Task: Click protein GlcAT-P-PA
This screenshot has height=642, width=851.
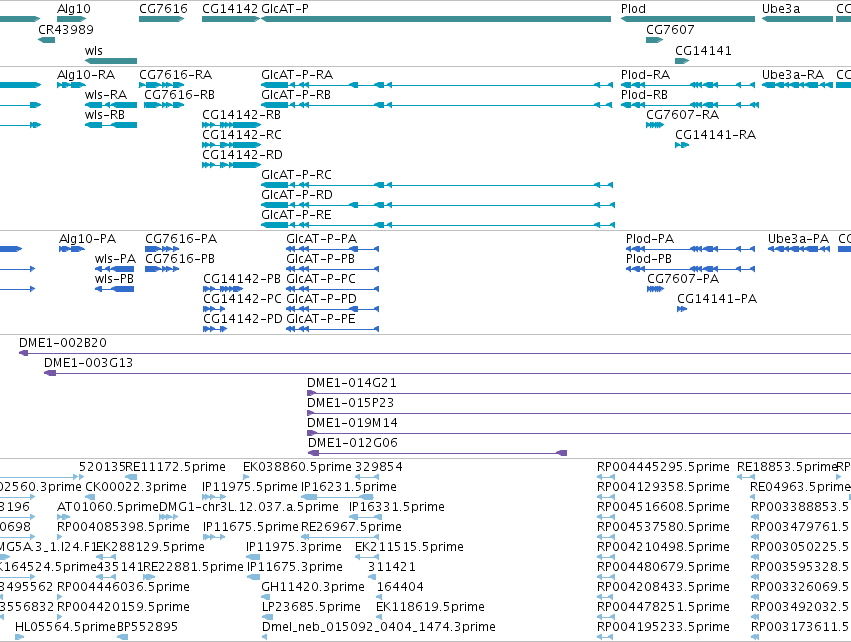Action: pyautogui.click(x=322, y=239)
